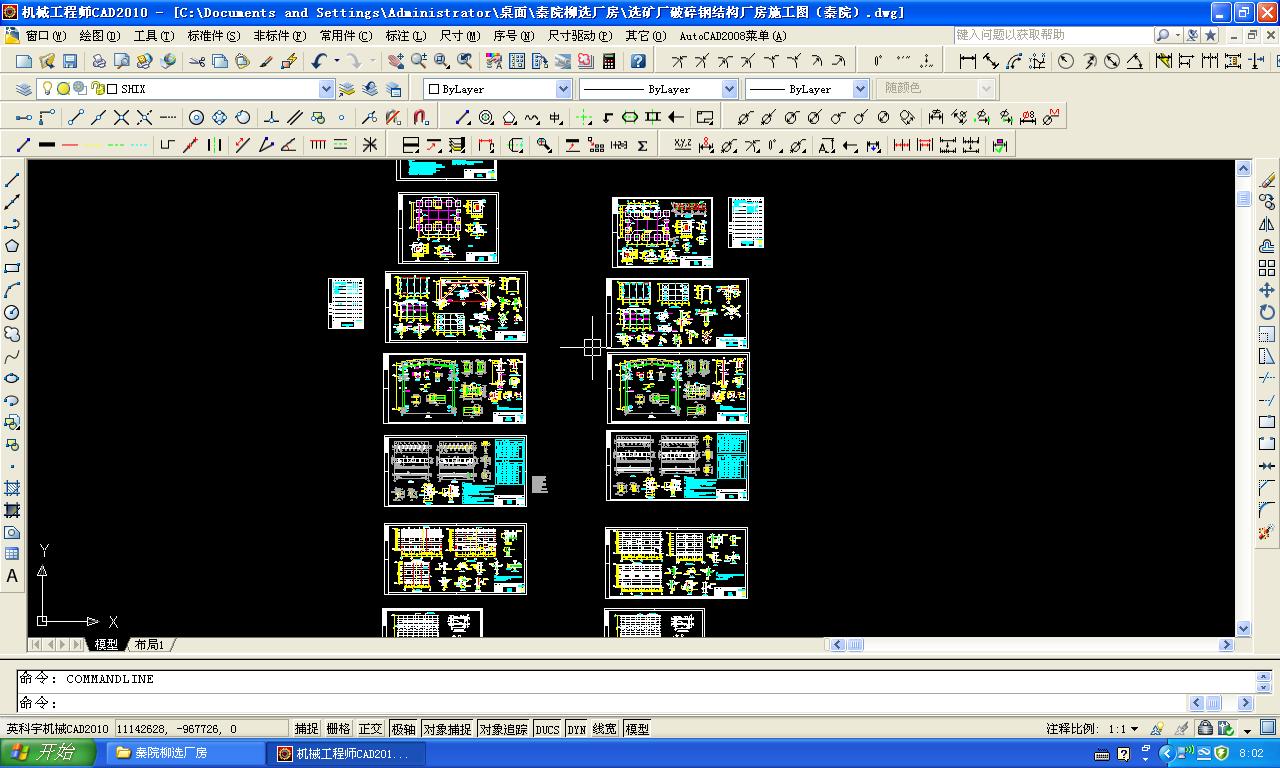Toggle DYN dynamic input in status bar
Image resolution: width=1280 pixels, height=768 pixels.
click(577, 729)
